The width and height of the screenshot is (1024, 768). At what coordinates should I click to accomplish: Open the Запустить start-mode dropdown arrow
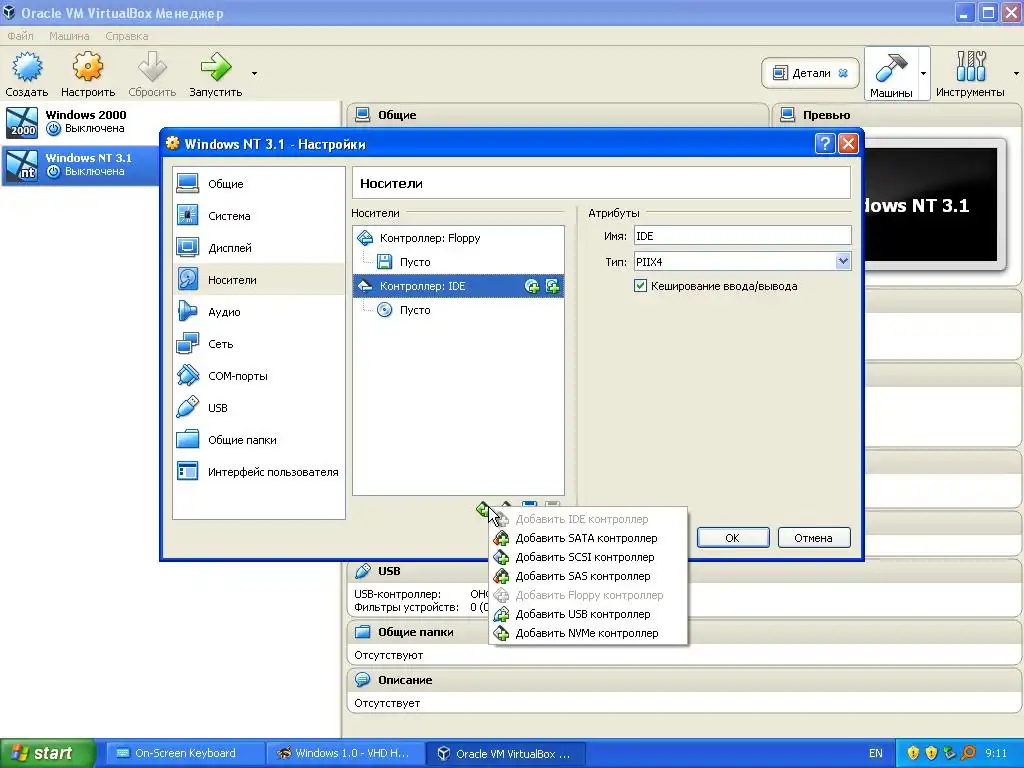(x=254, y=73)
